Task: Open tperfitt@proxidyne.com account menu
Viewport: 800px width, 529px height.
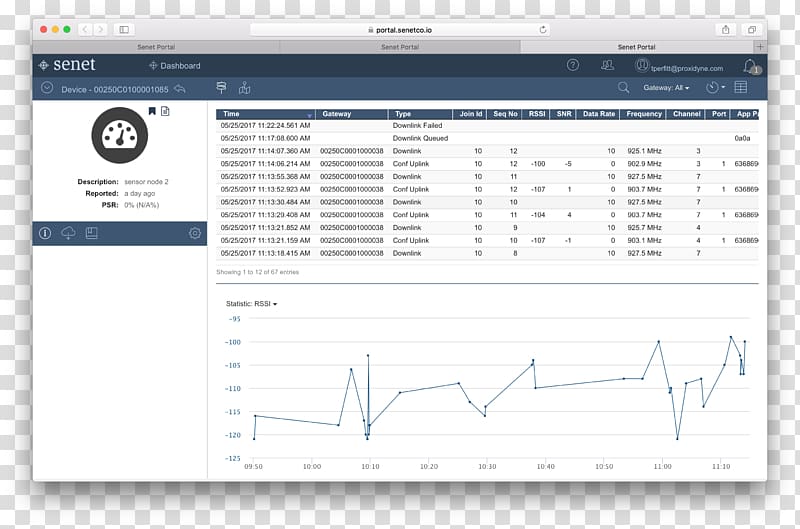Action: tap(679, 67)
